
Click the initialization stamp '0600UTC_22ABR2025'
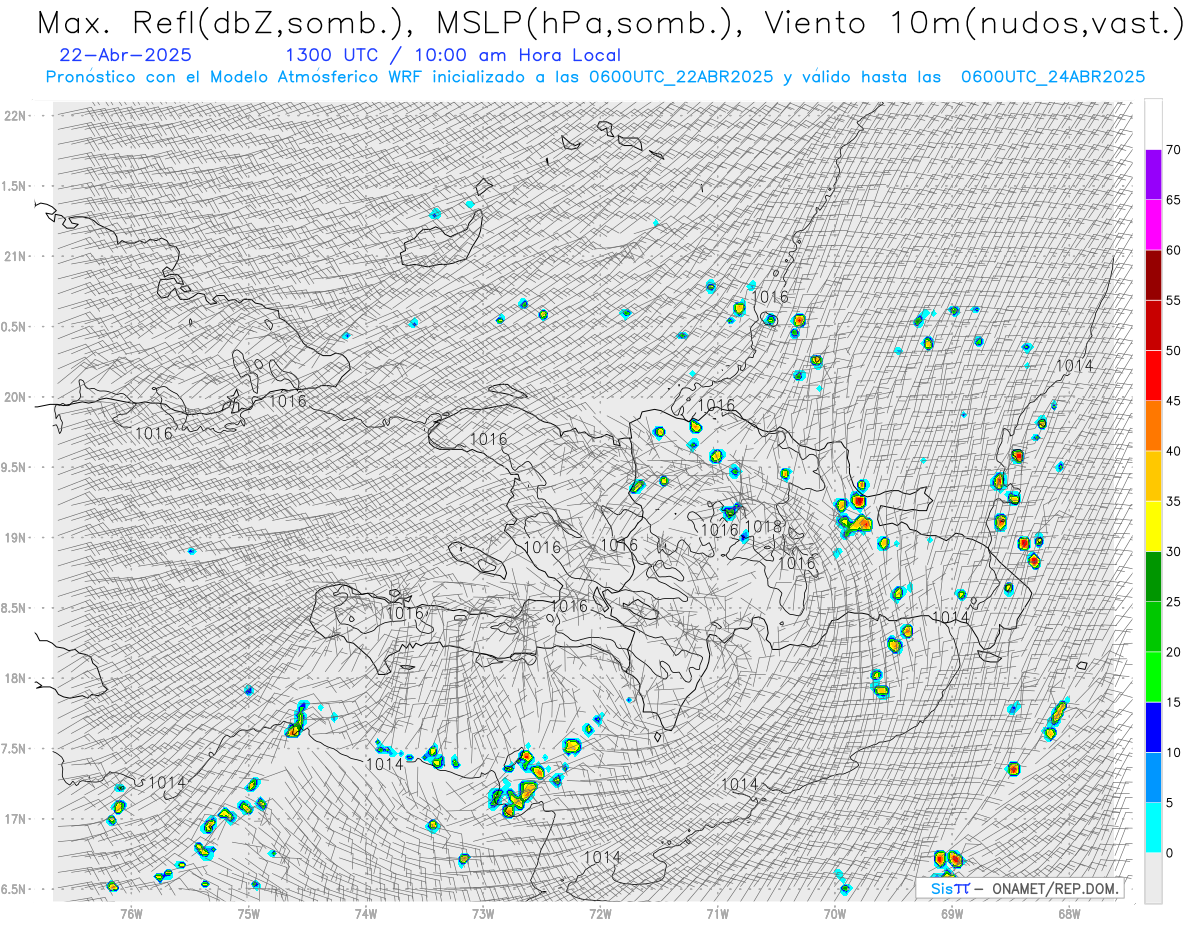tap(681, 77)
